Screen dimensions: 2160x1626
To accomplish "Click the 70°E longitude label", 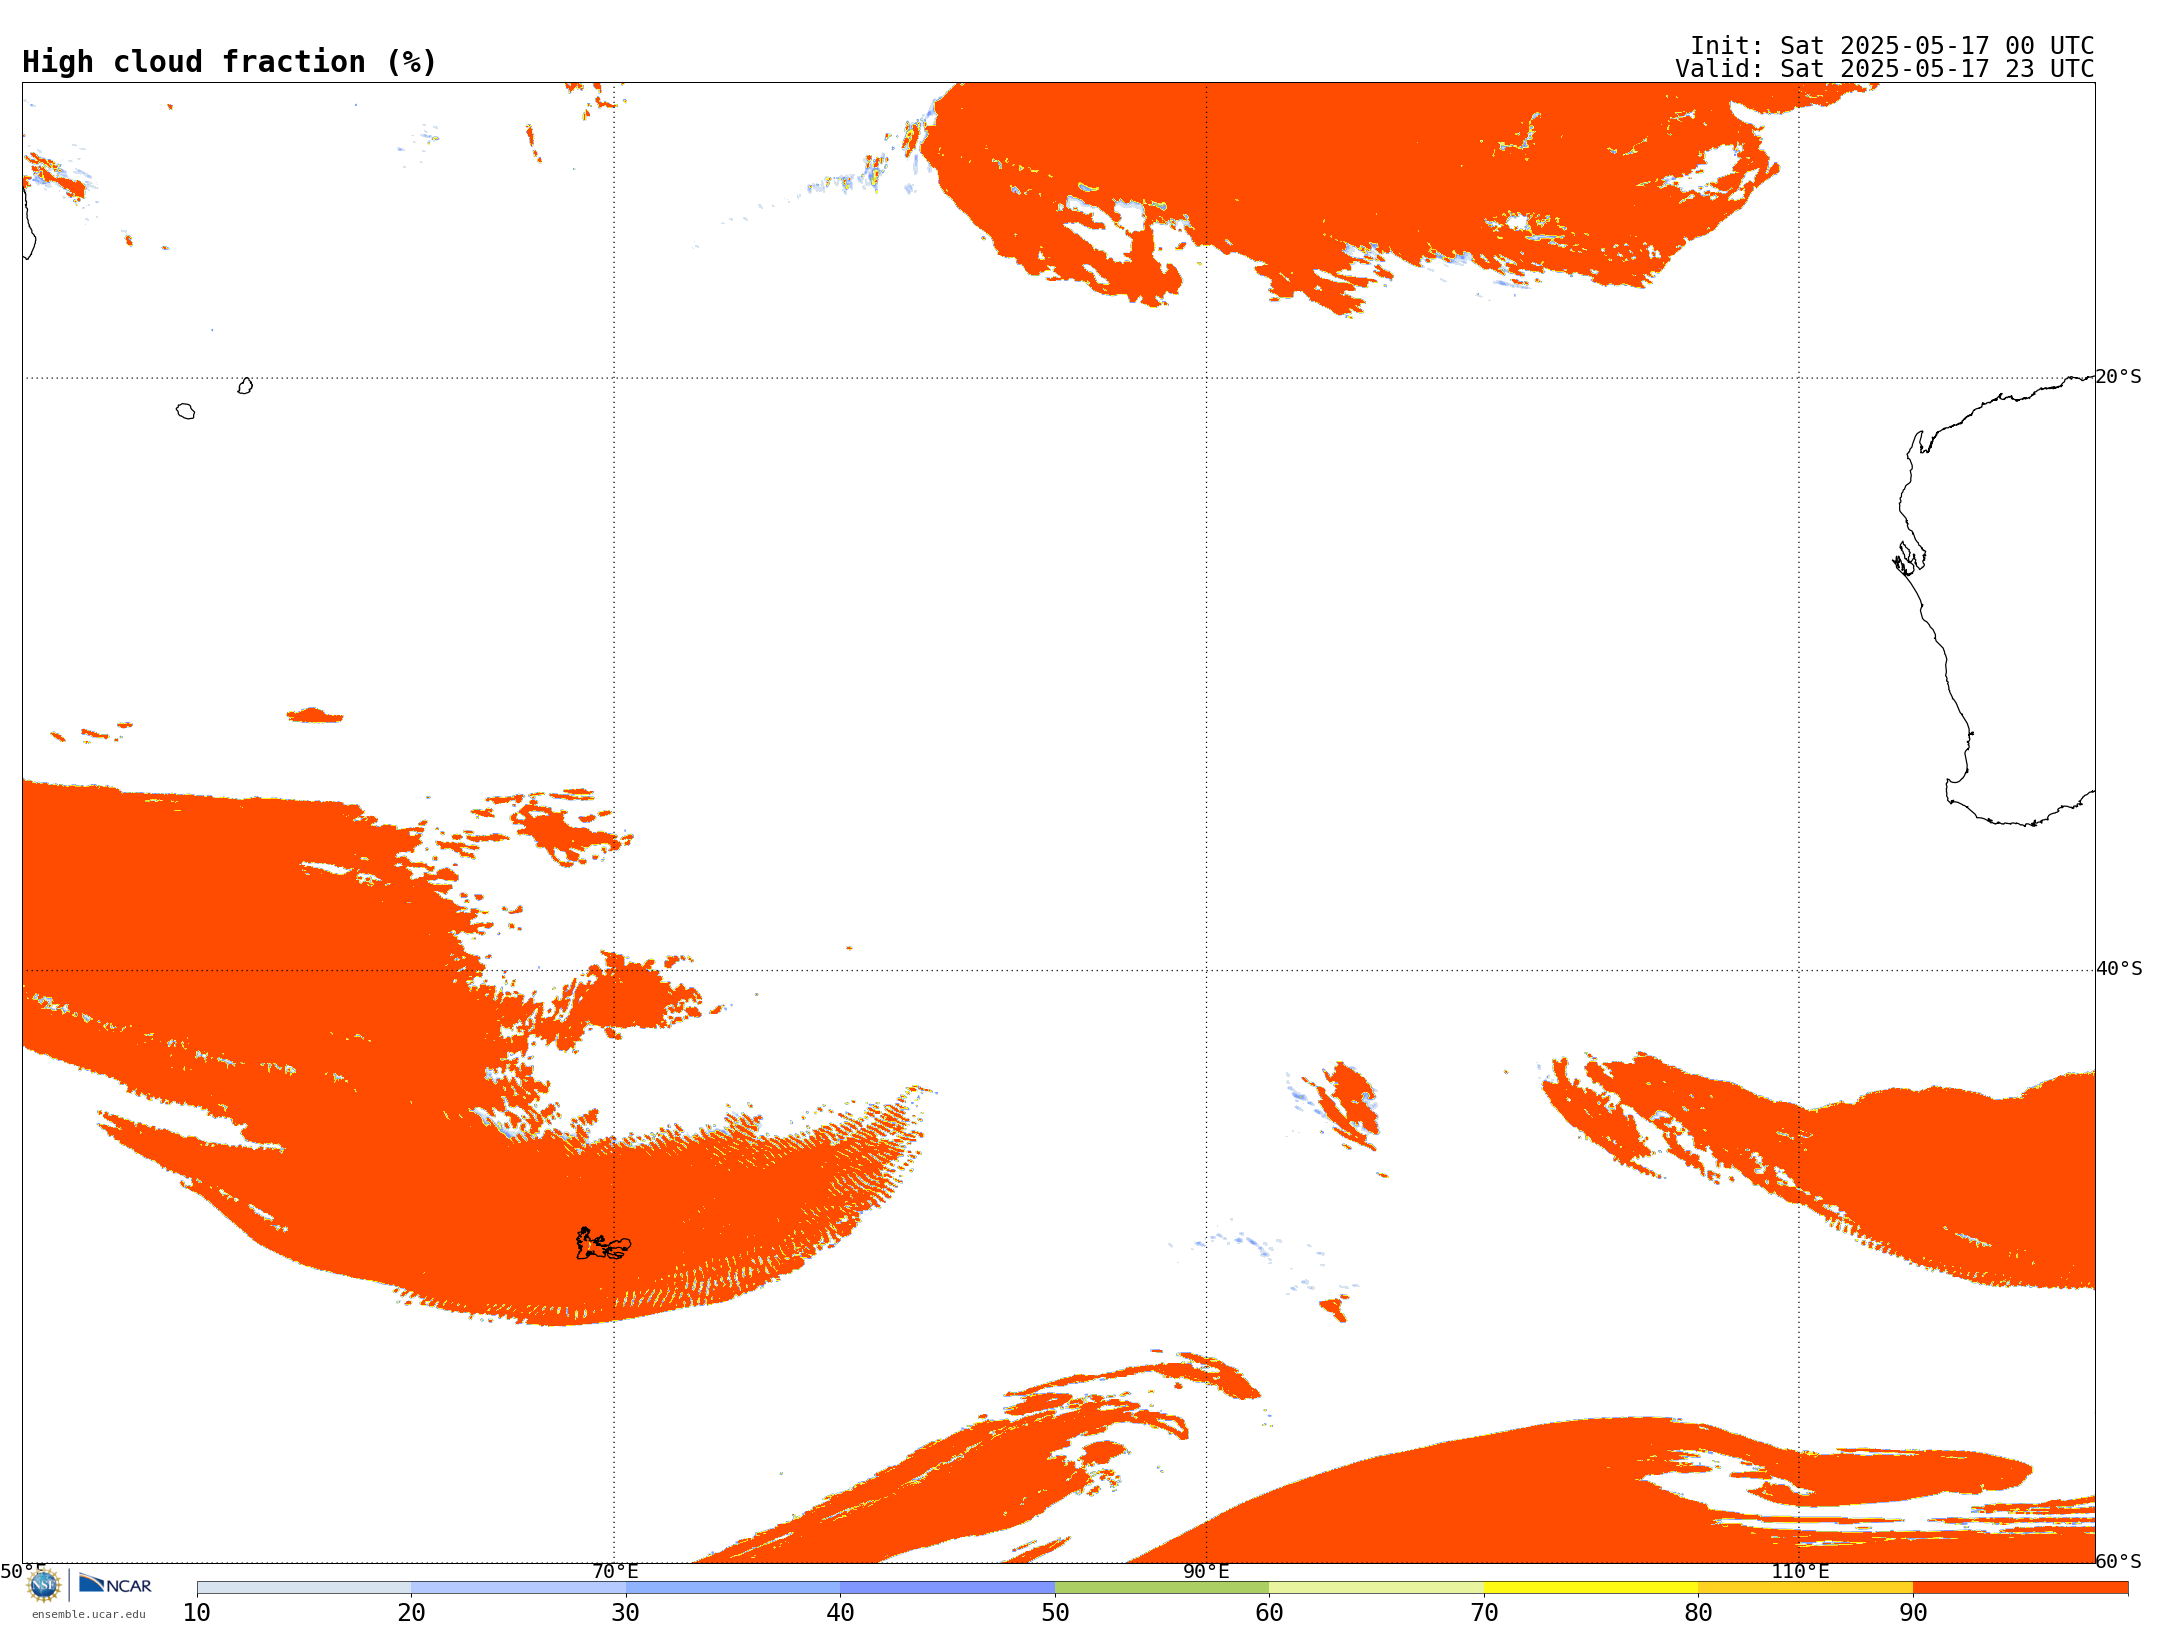I will click(x=615, y=1571).
